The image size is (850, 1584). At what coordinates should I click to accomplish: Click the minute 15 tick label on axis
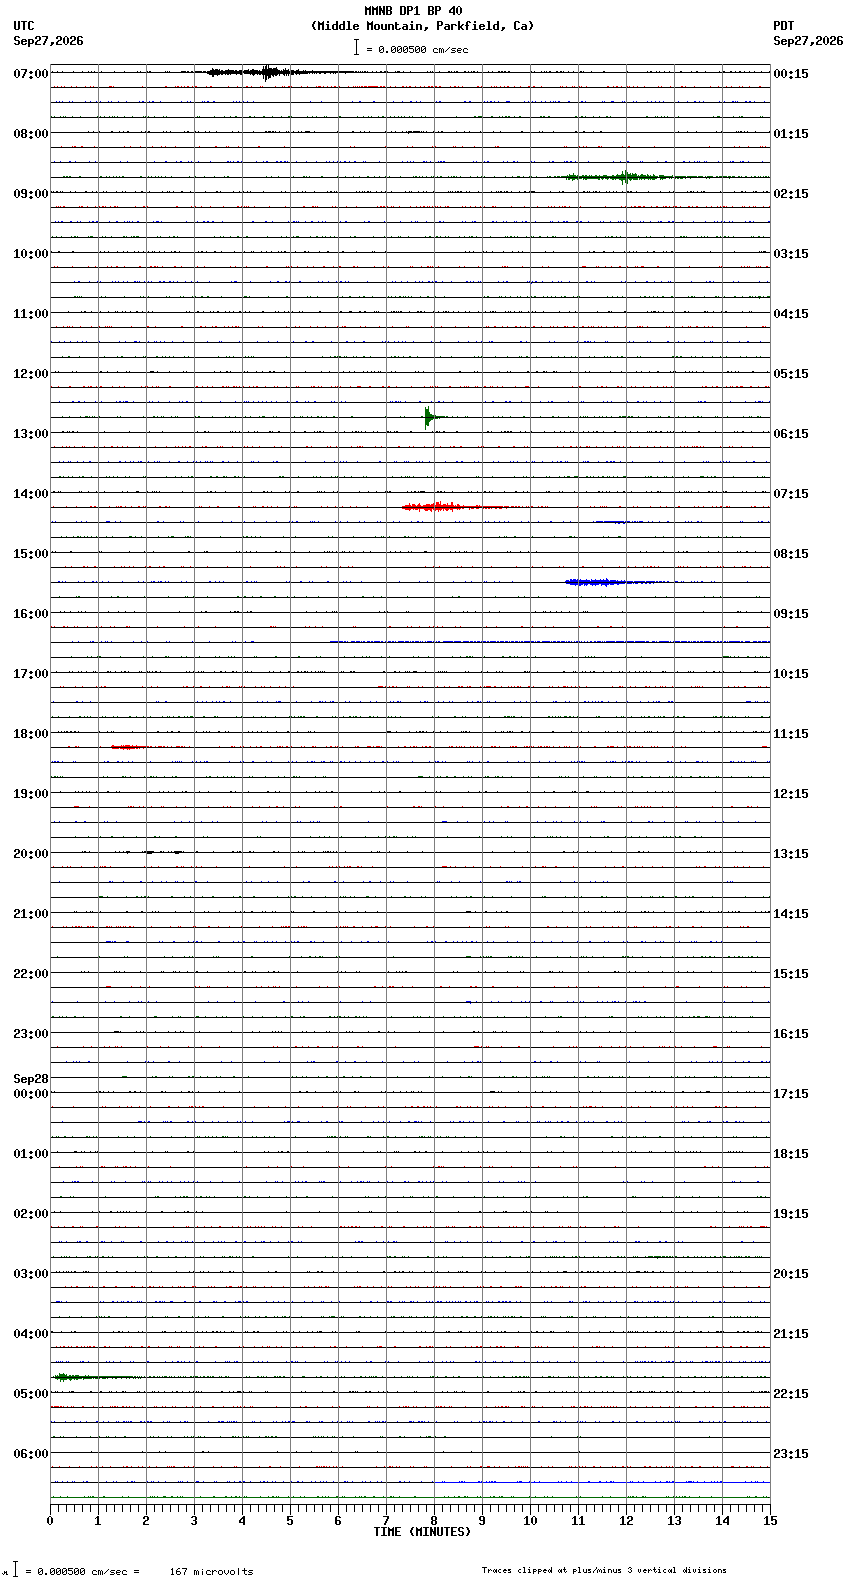point(769,1521)
